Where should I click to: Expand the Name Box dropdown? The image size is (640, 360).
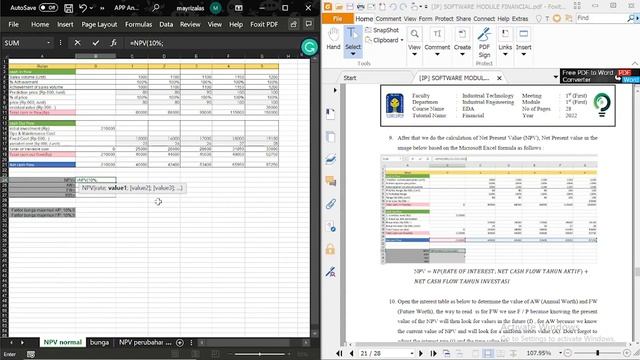pos(49,43)
